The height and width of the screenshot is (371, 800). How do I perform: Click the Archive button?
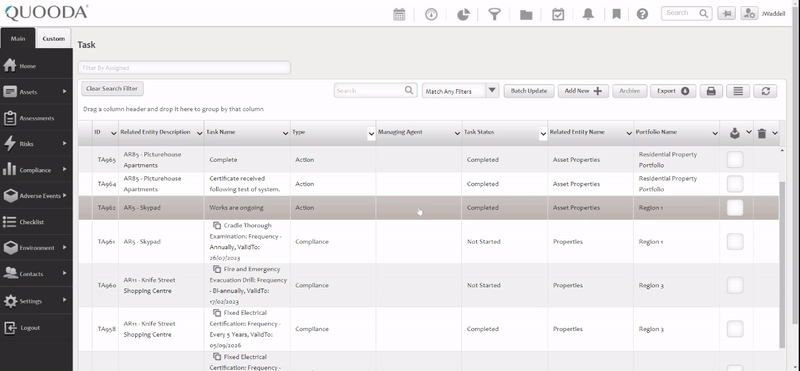pos(630,91)
